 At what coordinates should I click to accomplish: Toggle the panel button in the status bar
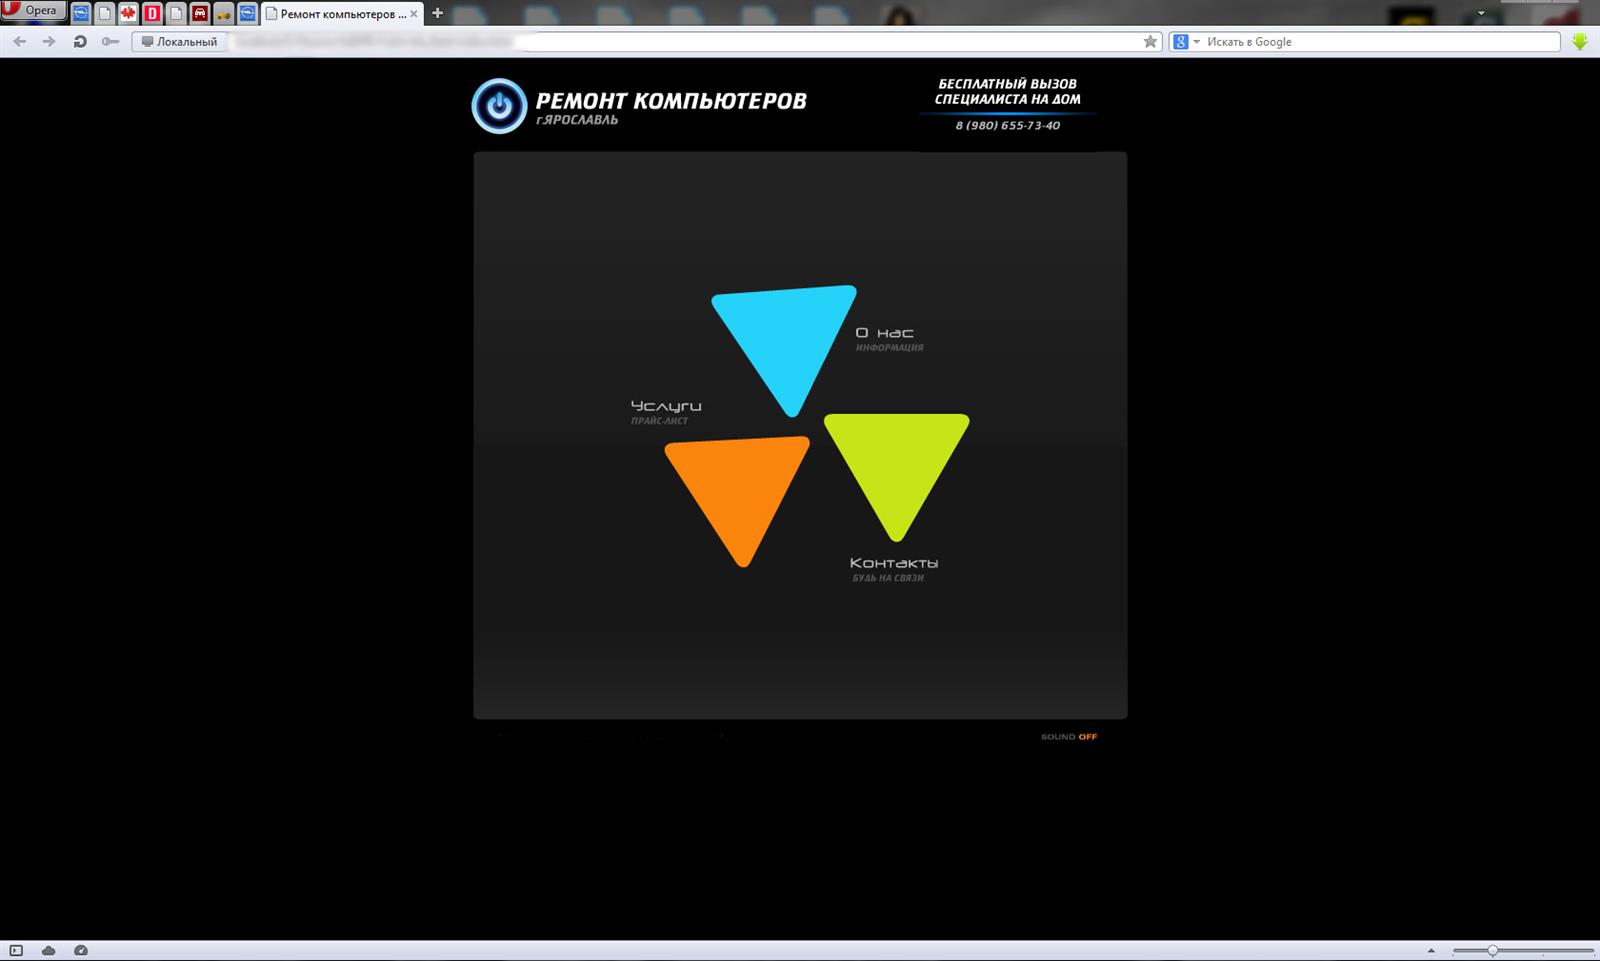[x=16, y=951]
